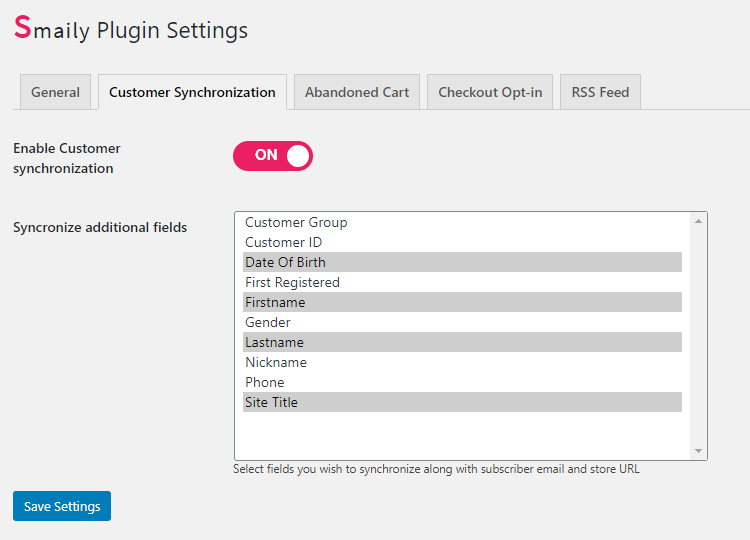The height and width of the screenshot is (540, 750).
Task: Click the Smaily pink S logo
Action: (22, 27)
